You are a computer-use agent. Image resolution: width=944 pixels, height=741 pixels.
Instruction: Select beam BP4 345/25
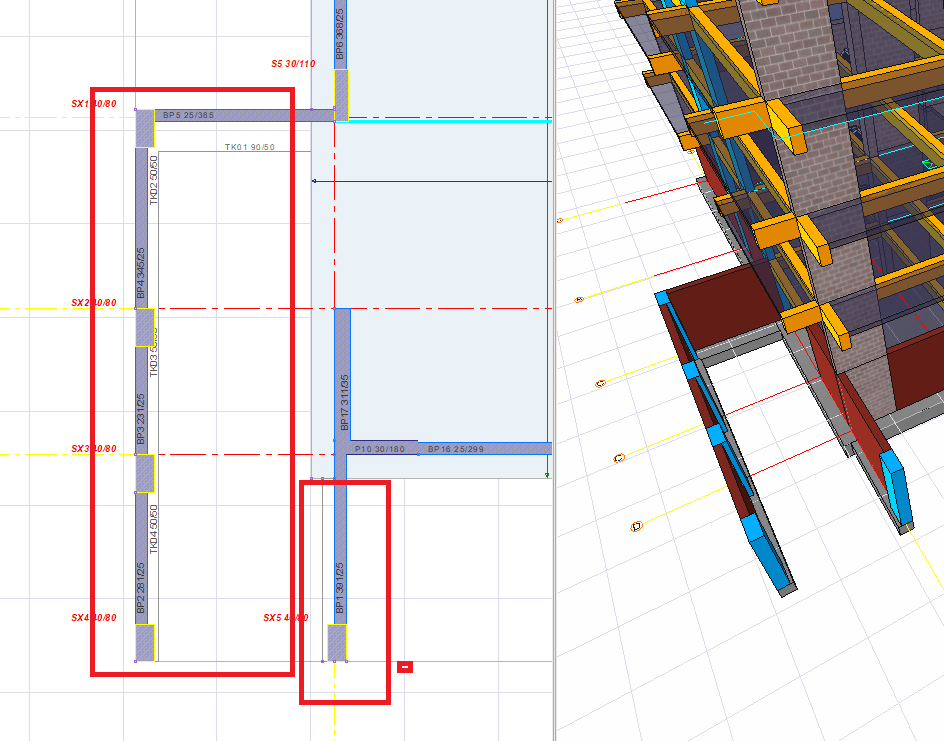[x=141, y=274]
